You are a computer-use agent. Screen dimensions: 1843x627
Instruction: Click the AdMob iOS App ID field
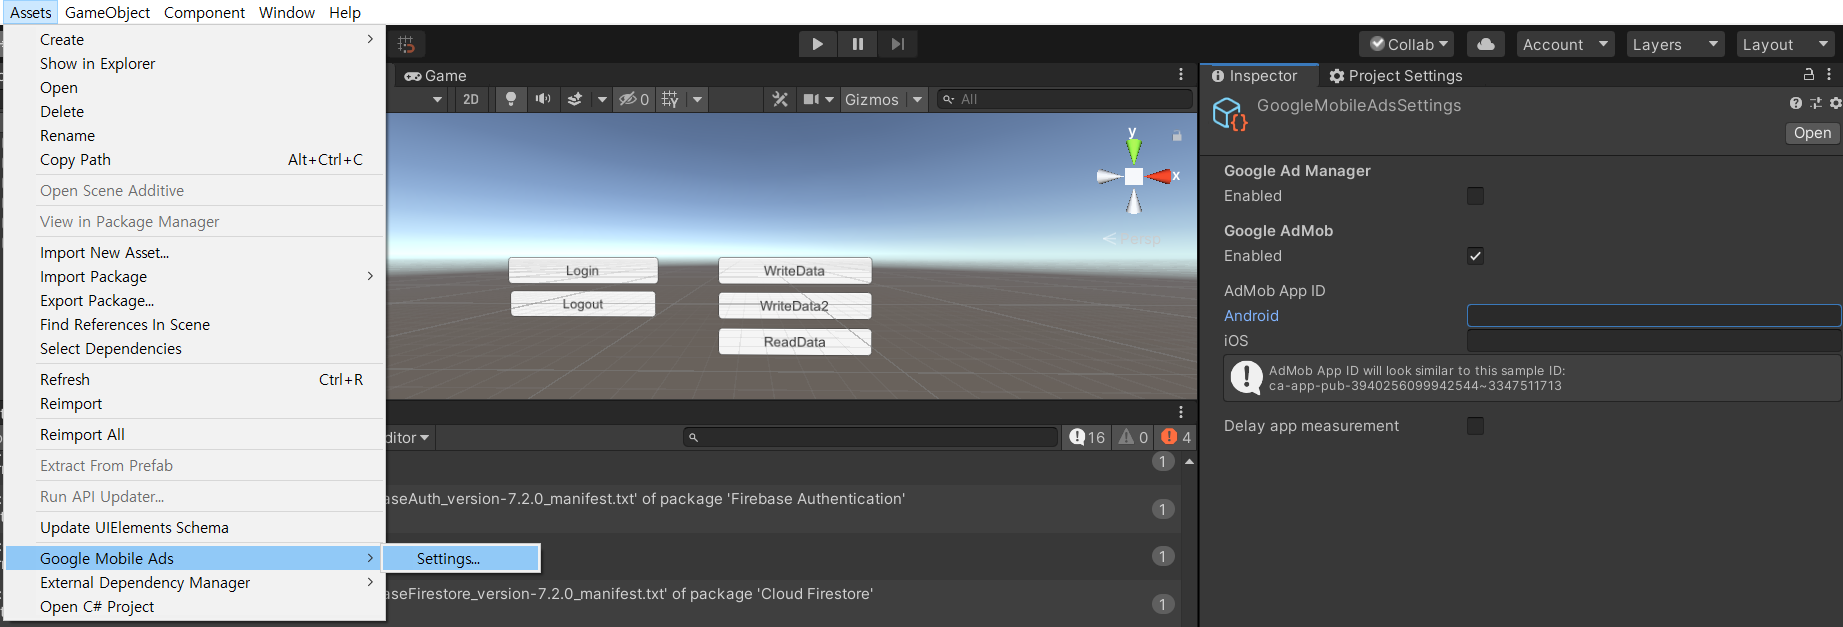coord(1653,341)
